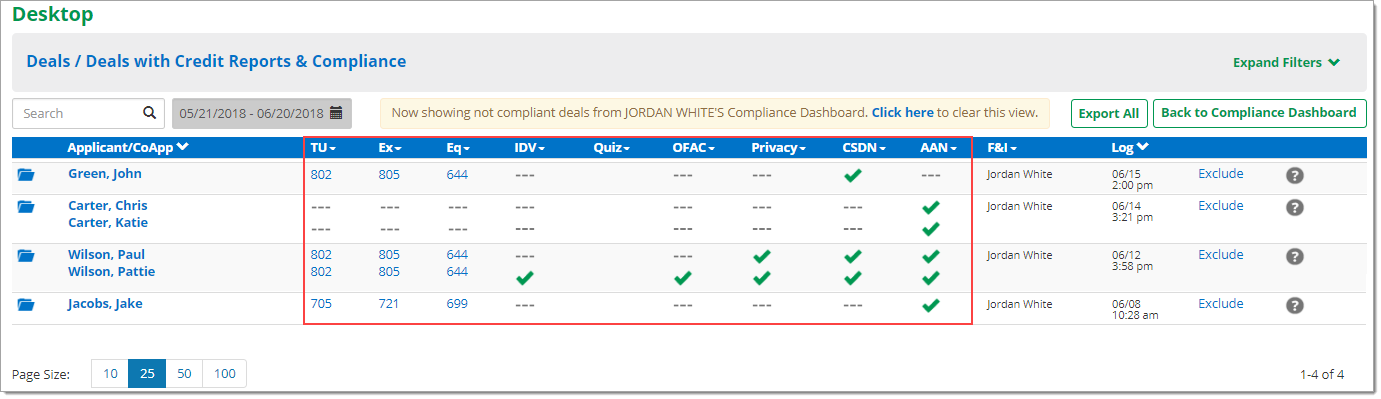Screen dimensions: 1381x399
Task: Exclude the Carter, Chris deal
Action: tap(1221, 206)
